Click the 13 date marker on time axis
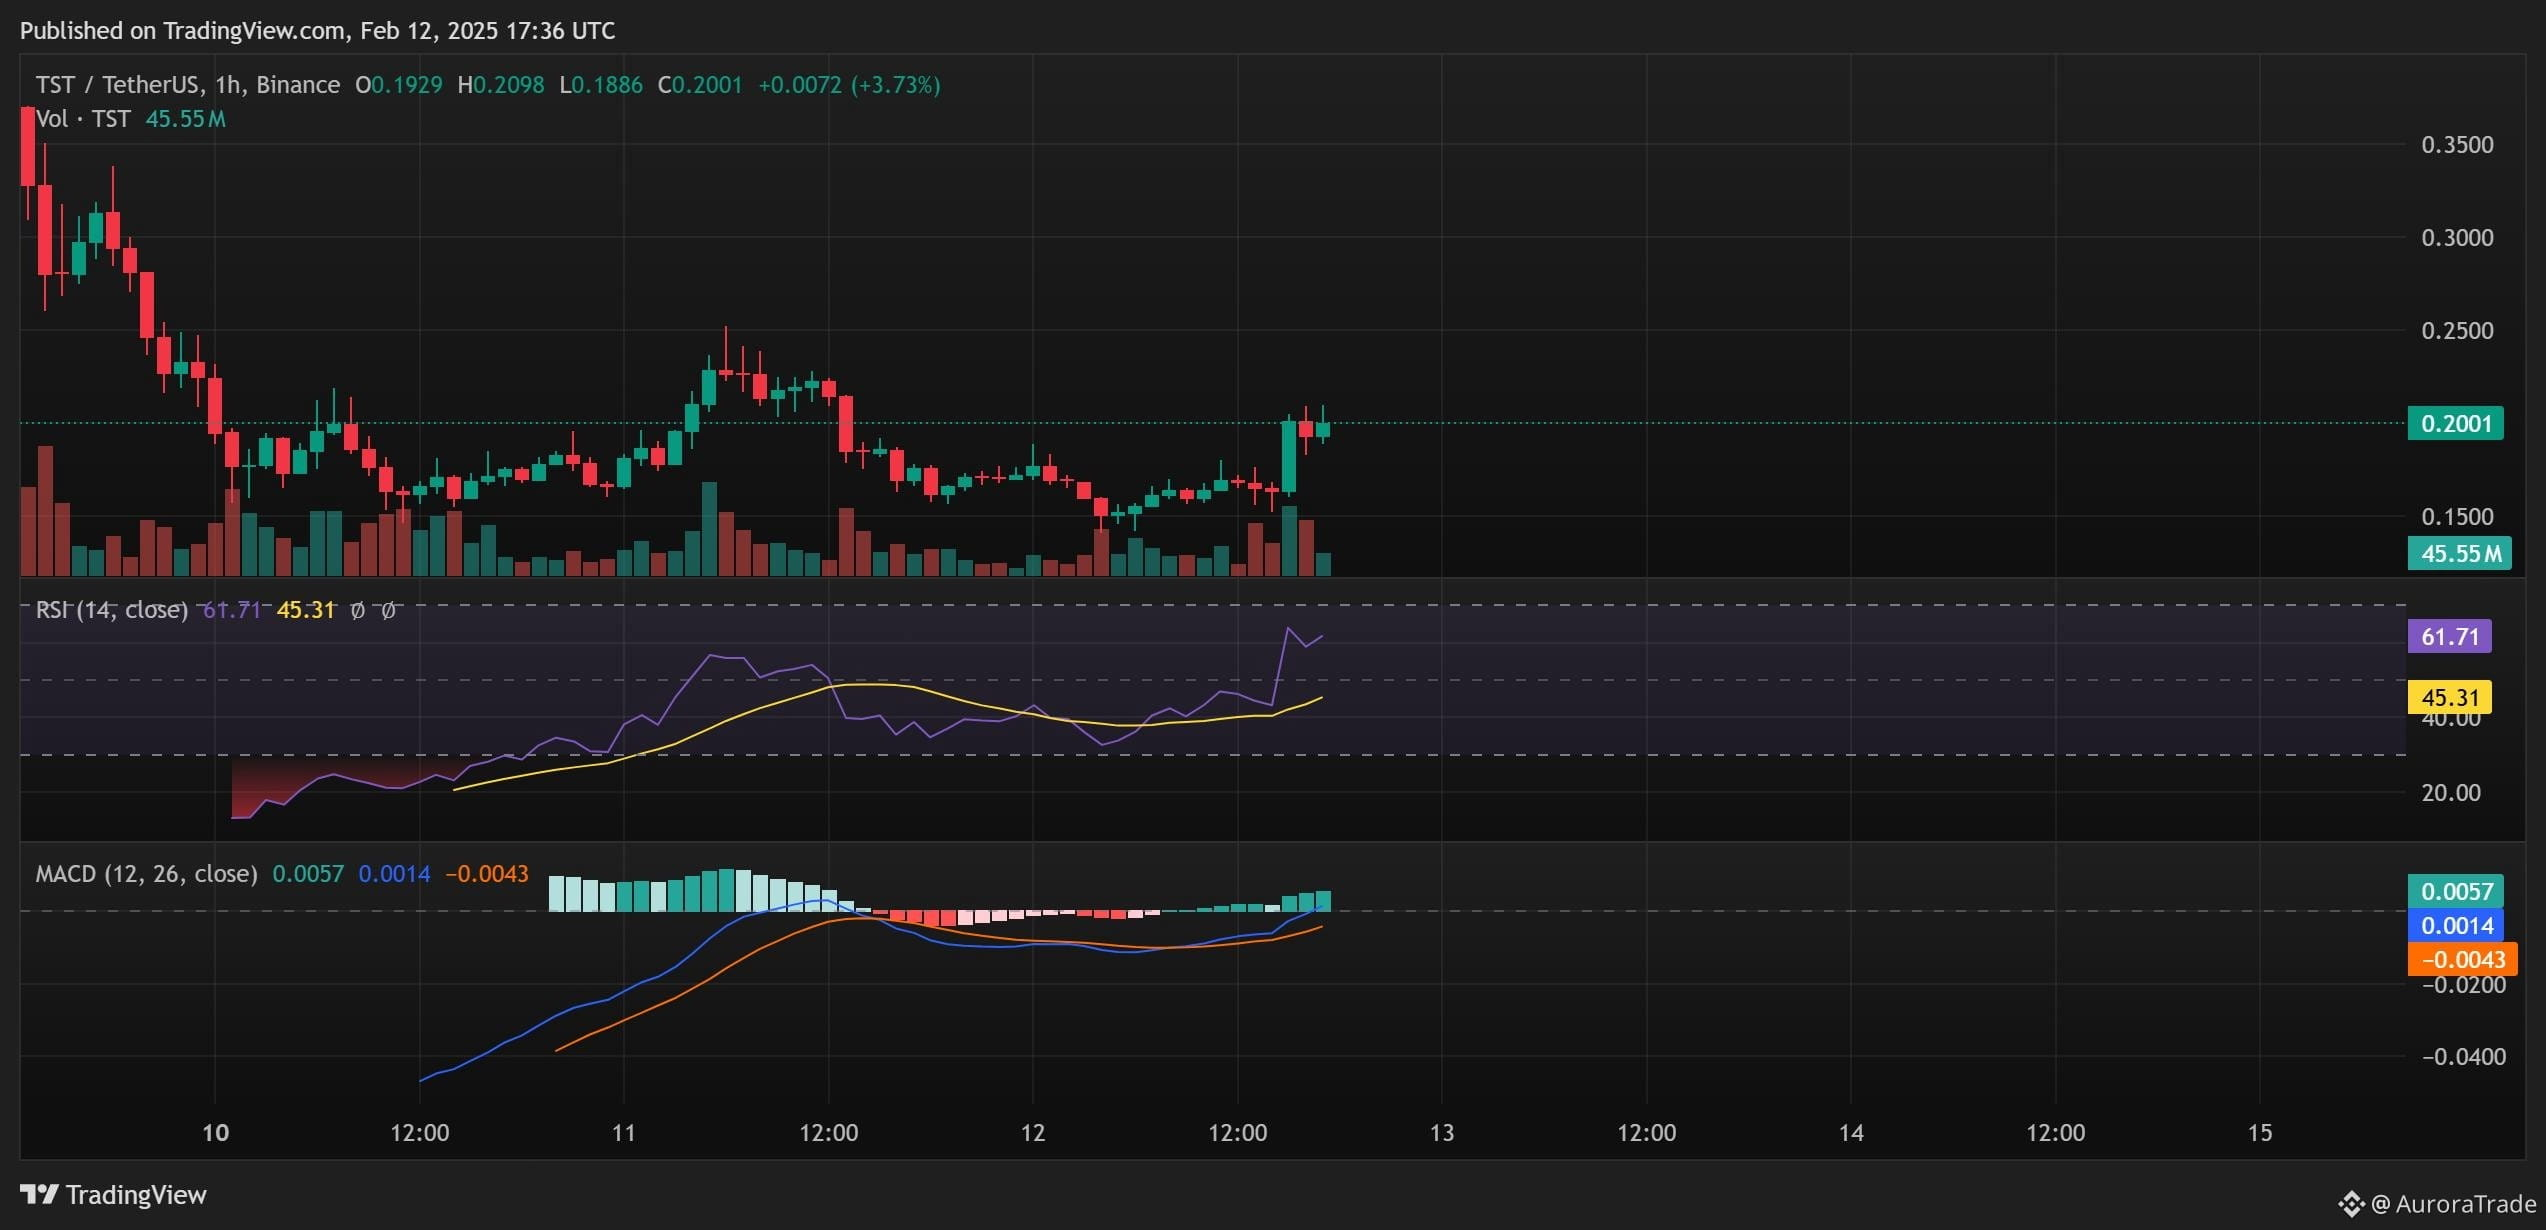The image size is (2546, 1230). coord(1441,1133)
